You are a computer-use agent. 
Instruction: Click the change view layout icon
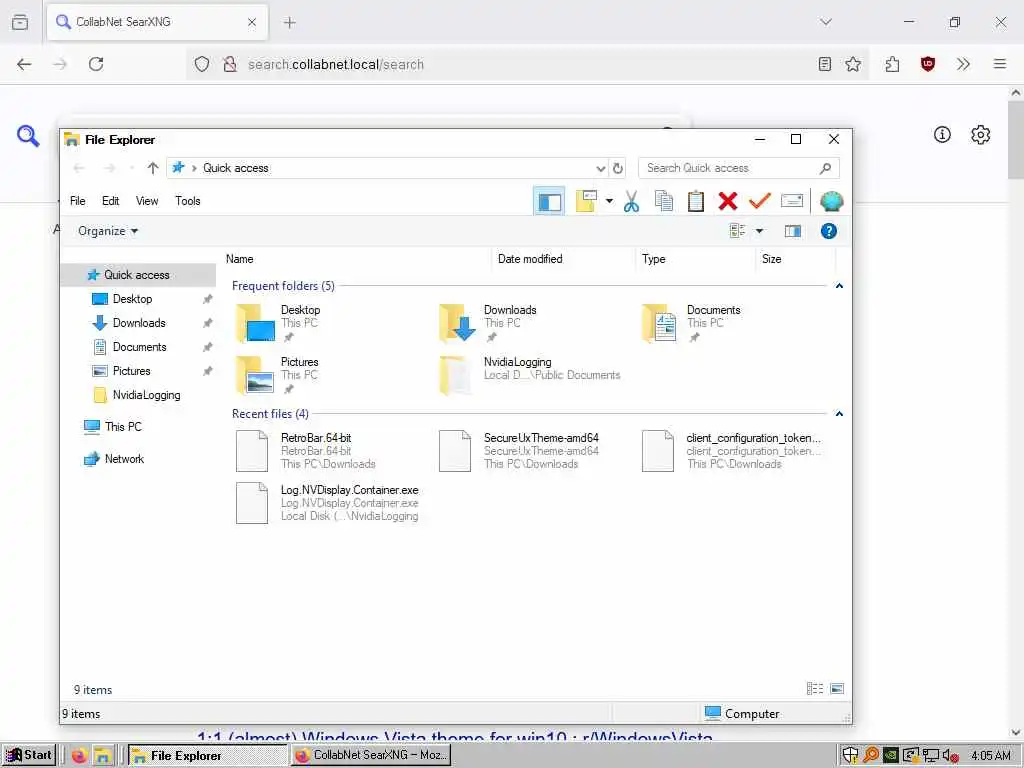click(x=737, y=231)
